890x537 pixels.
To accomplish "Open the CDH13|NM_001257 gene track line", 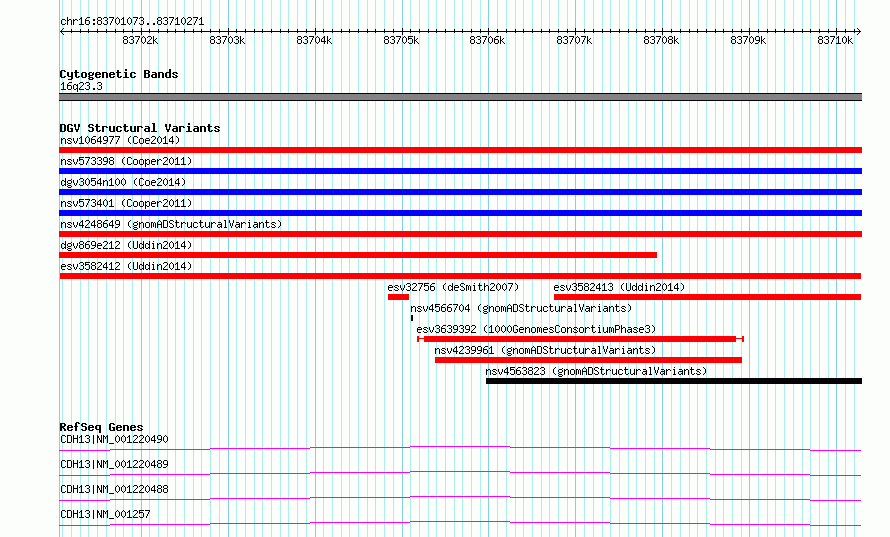I will point(460,523).
